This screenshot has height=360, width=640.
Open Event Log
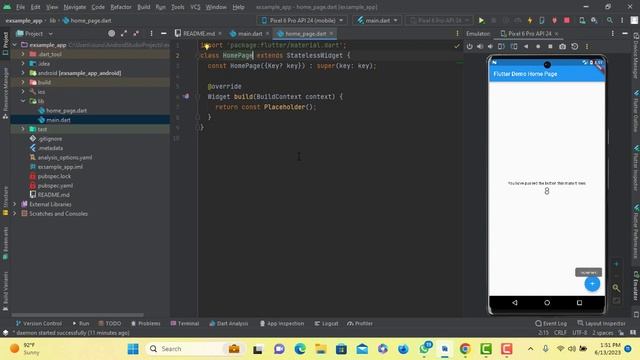[x=551, y=323]
